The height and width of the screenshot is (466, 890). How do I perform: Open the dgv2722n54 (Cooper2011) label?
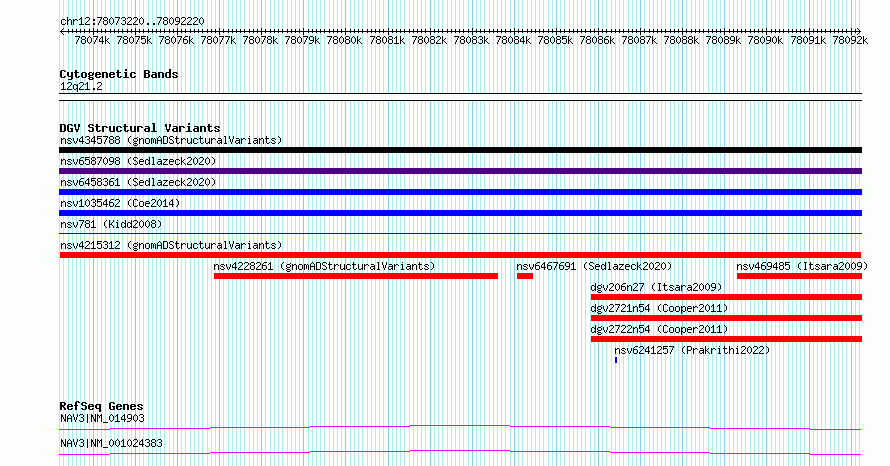(x=659, y=329)
